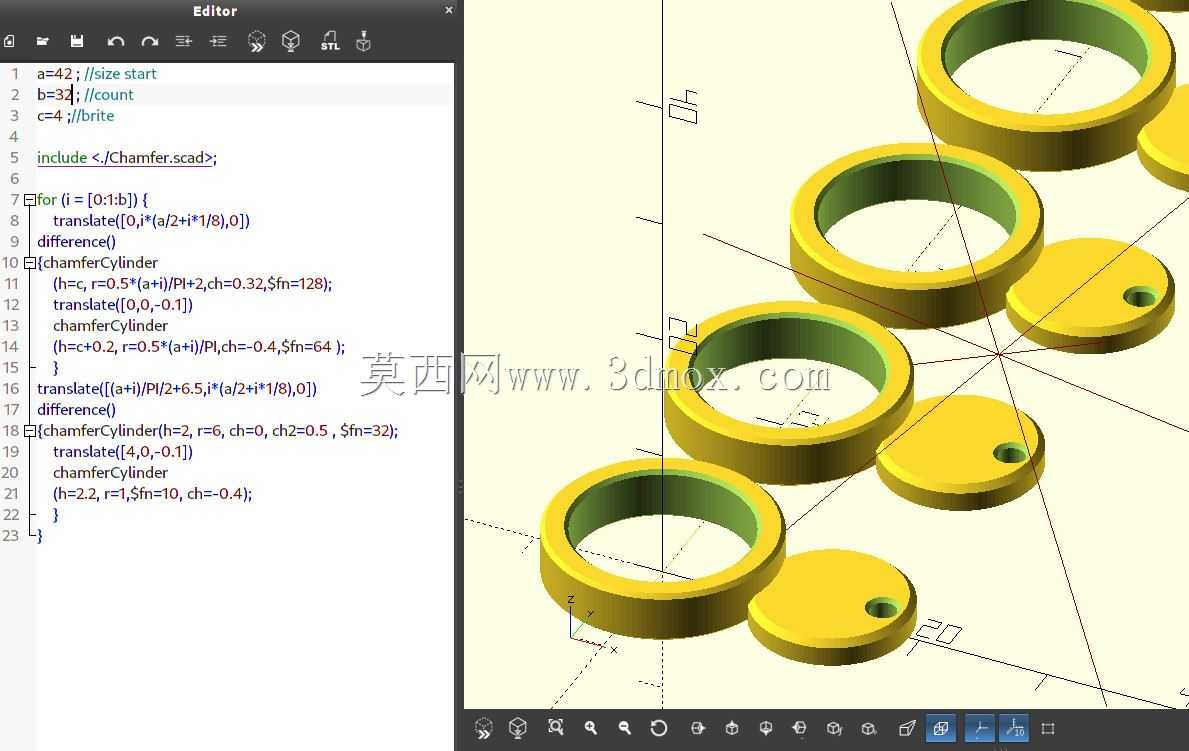Click the 'c=4 ;//brite' line
Viewport: 1189px width, 751px height.
75,116
